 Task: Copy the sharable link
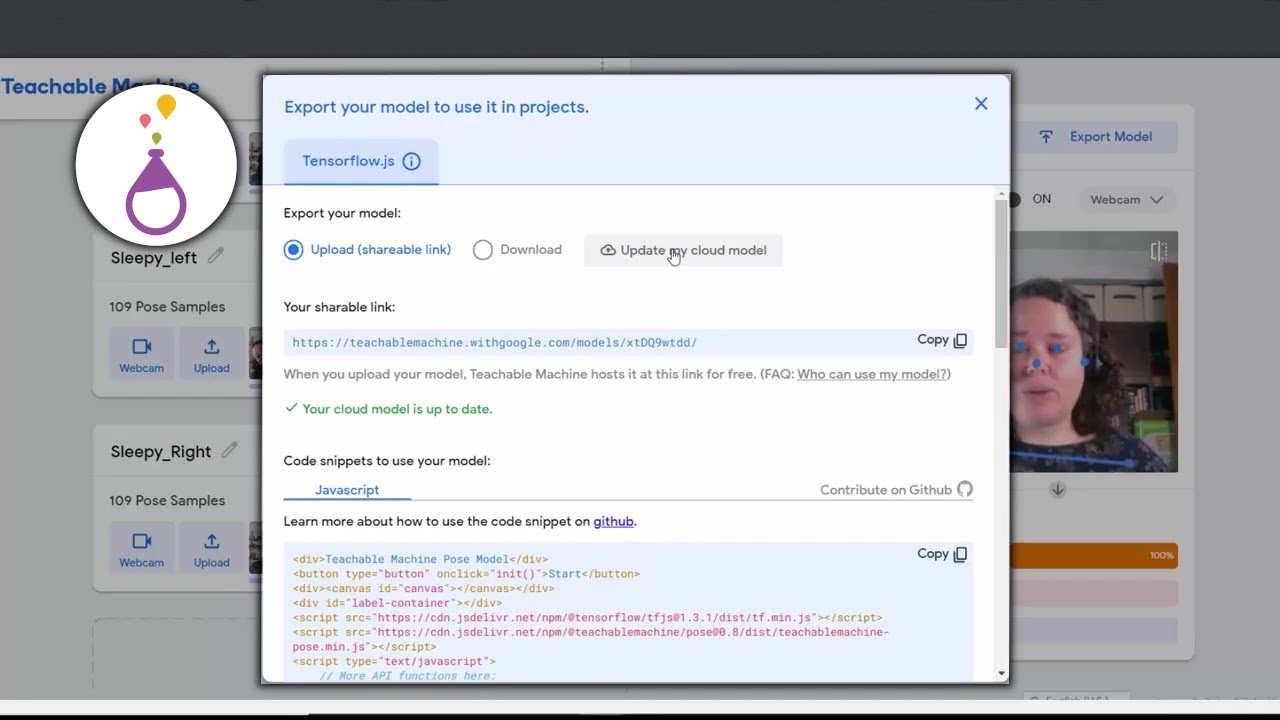click(942, 340)
